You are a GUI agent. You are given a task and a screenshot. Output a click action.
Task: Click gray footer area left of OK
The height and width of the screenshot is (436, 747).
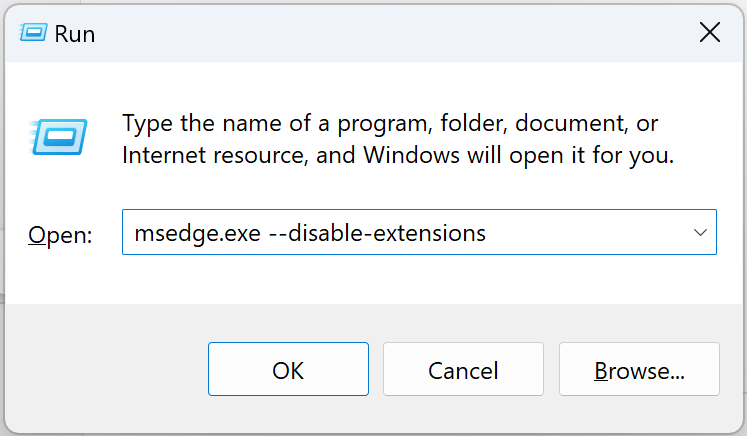107,369
